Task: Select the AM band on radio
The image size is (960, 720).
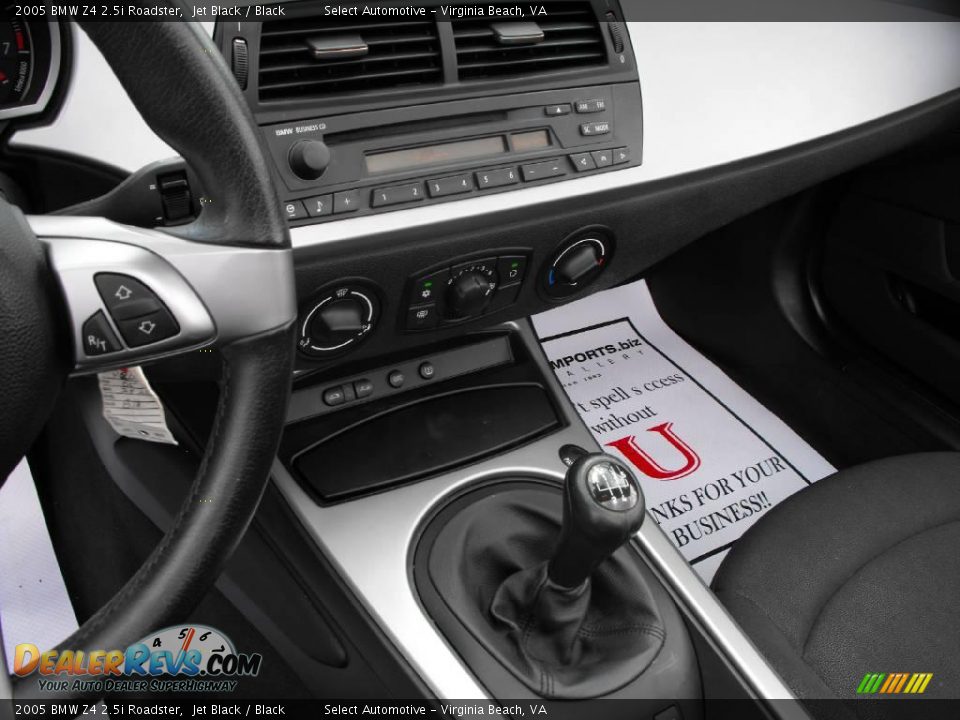Action: coord(583,107)
